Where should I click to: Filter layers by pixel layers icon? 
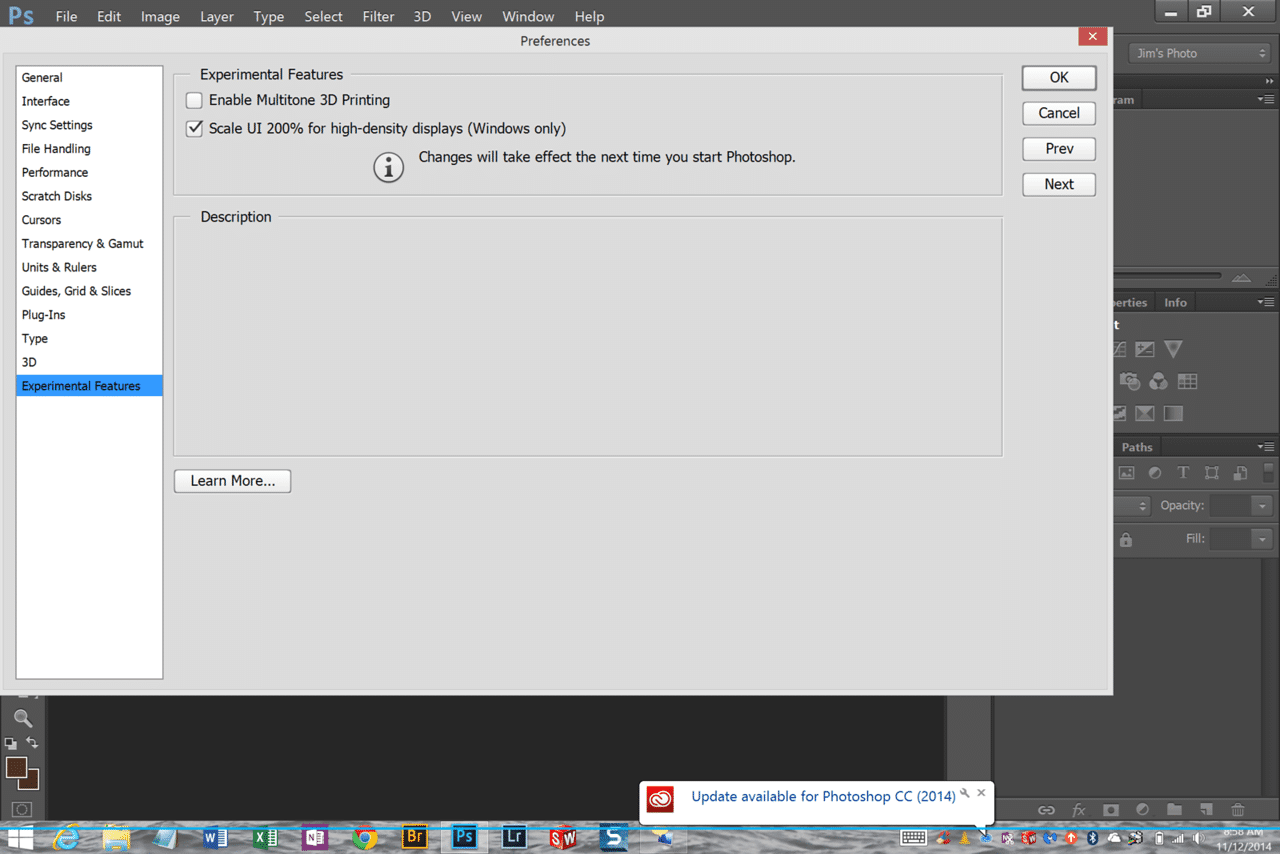(1126, 473)
